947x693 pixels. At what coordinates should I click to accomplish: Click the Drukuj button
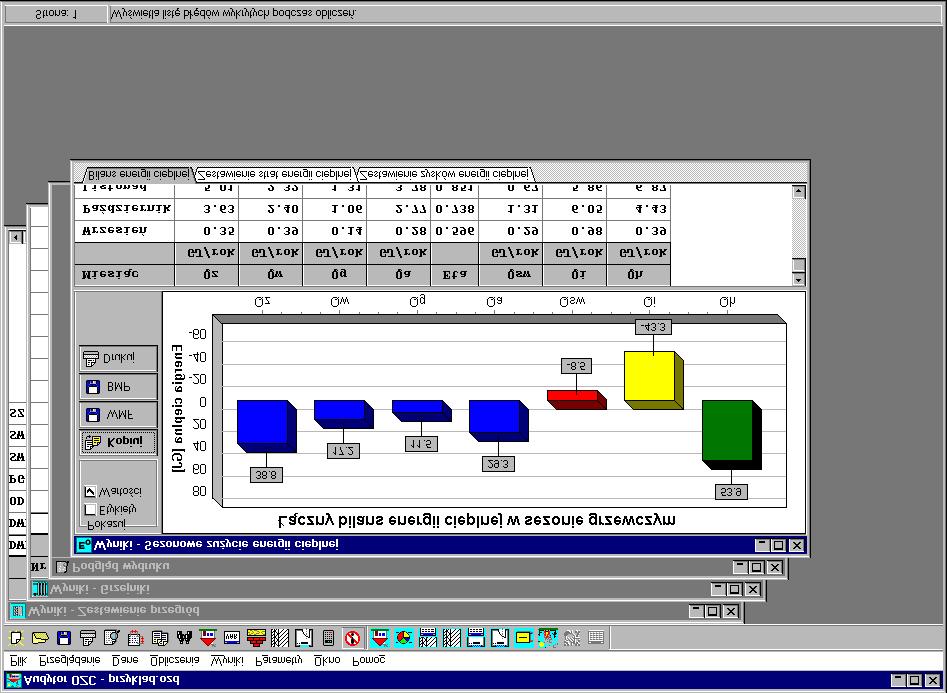118,358
